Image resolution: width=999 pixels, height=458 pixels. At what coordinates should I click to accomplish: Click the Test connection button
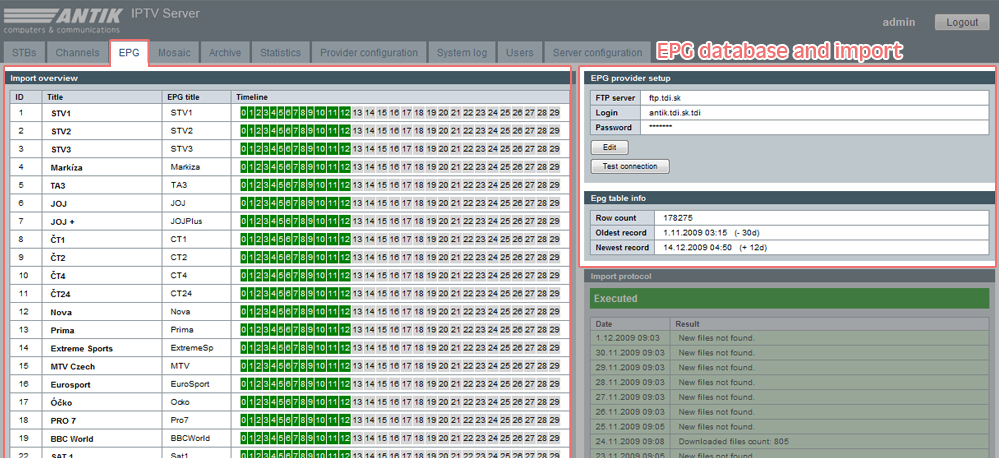tap(630, 166)
